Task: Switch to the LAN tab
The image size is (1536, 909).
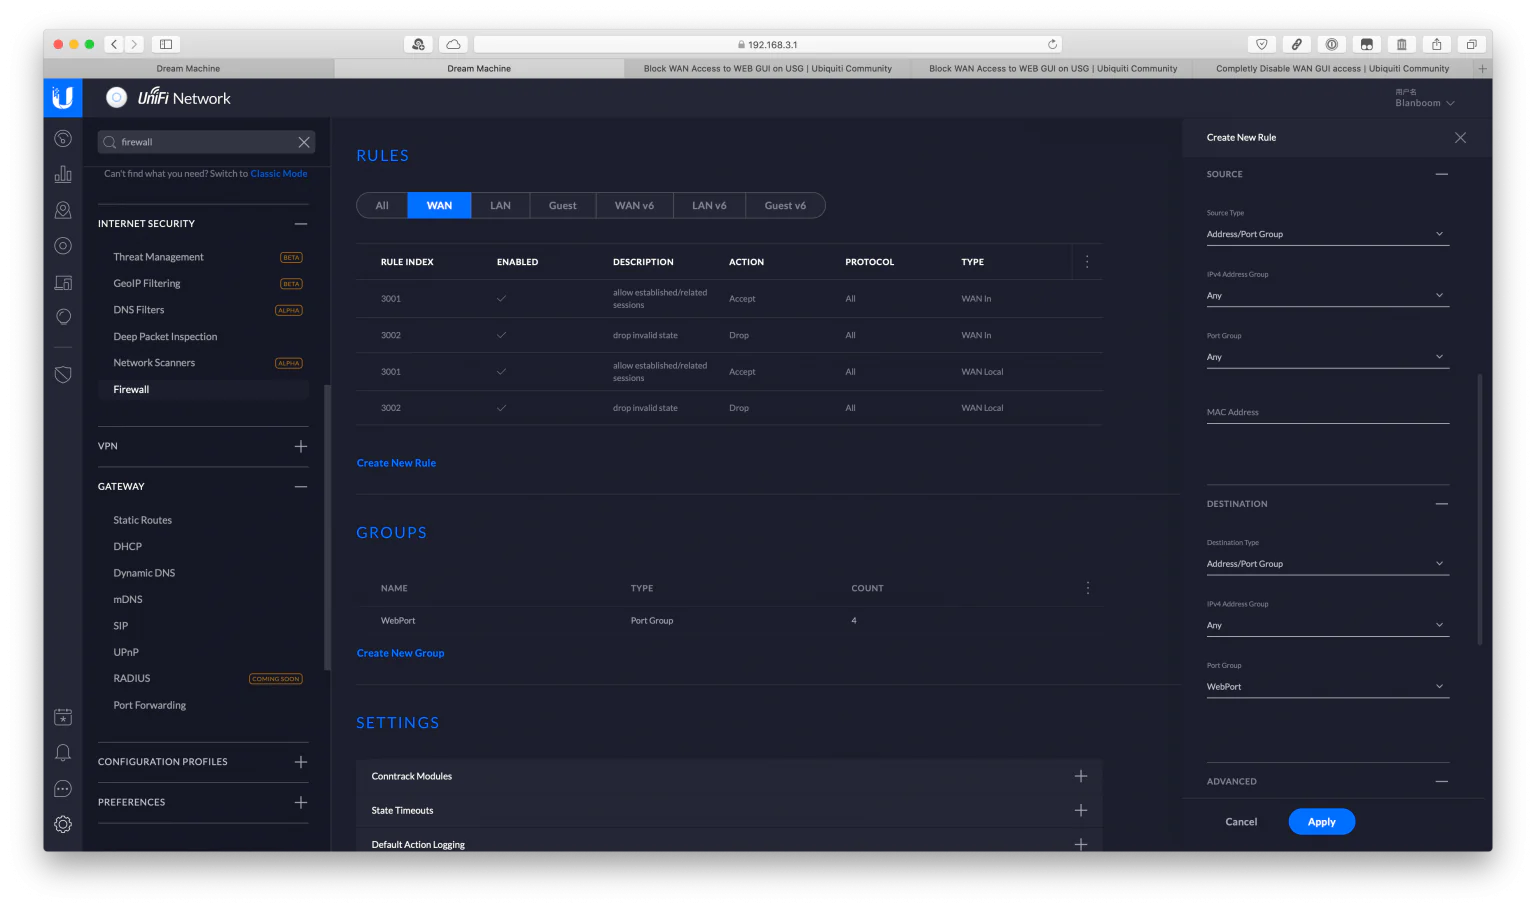Action: tap(499, 205)
